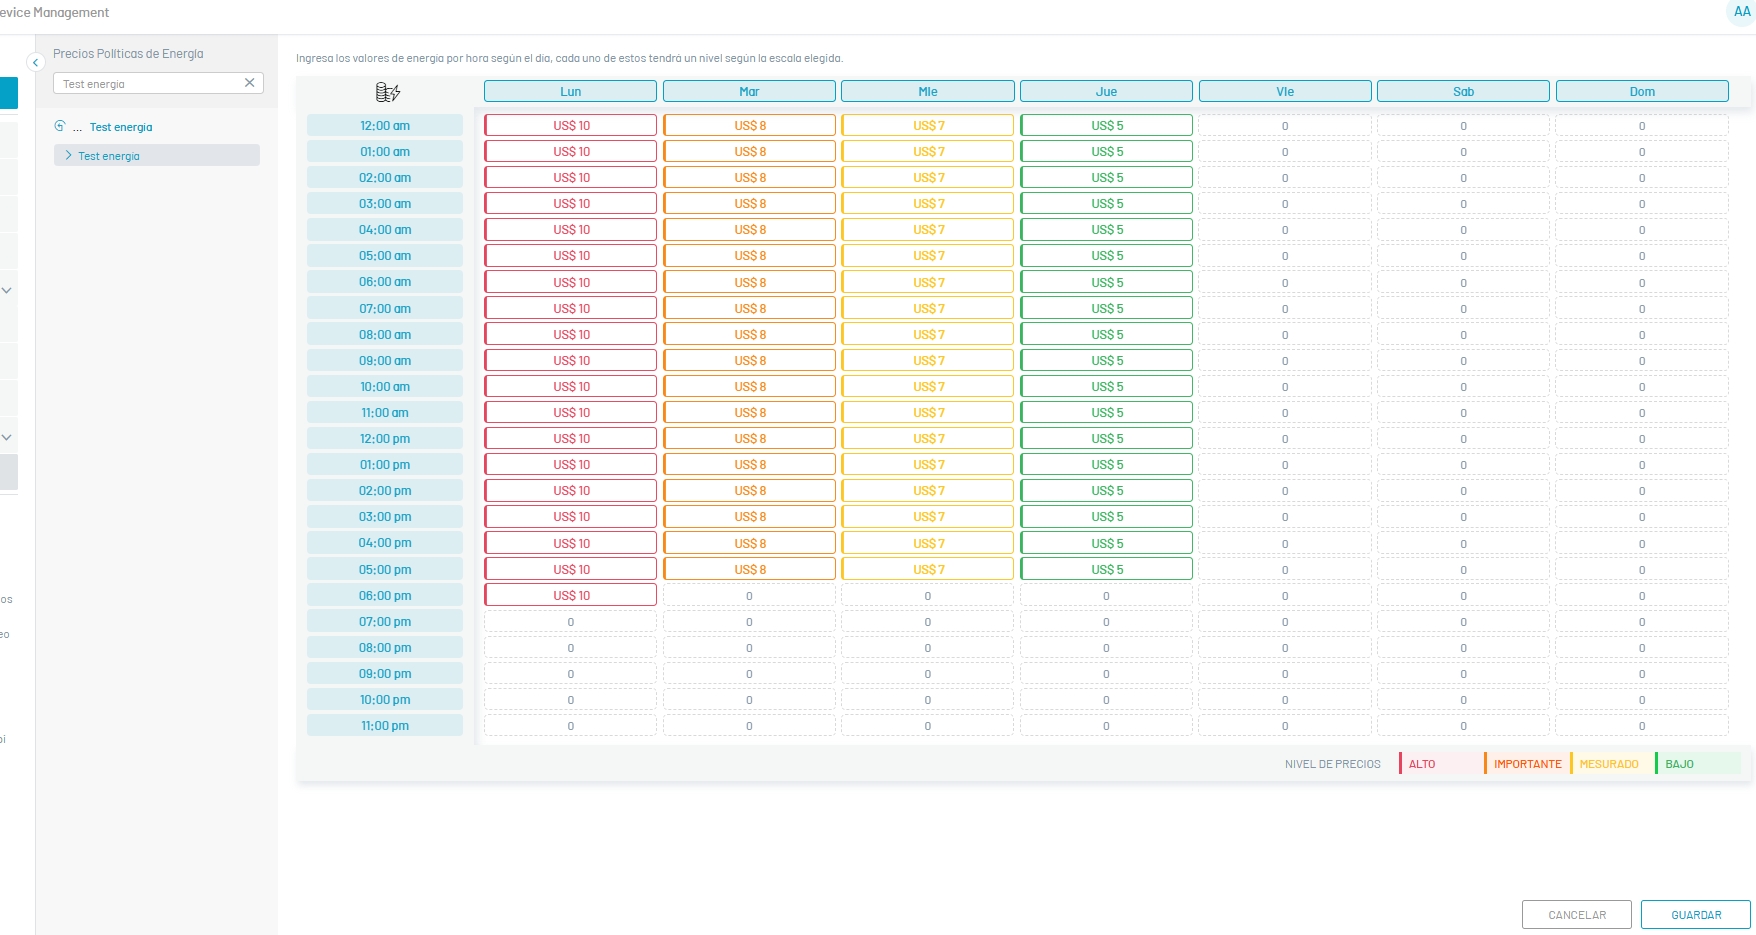Image resolution: width=1756 pixels, height=935 pixels.
Task: Edit the Sab 09:00 pm zero cell
Action: point(1464,673)
